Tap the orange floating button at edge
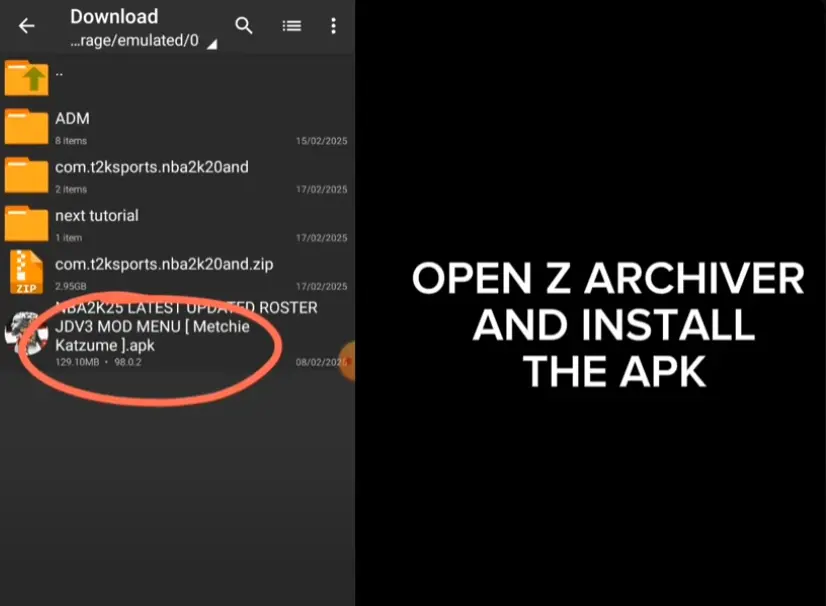This screenshot has height=606, width=826. coord(347,361)
